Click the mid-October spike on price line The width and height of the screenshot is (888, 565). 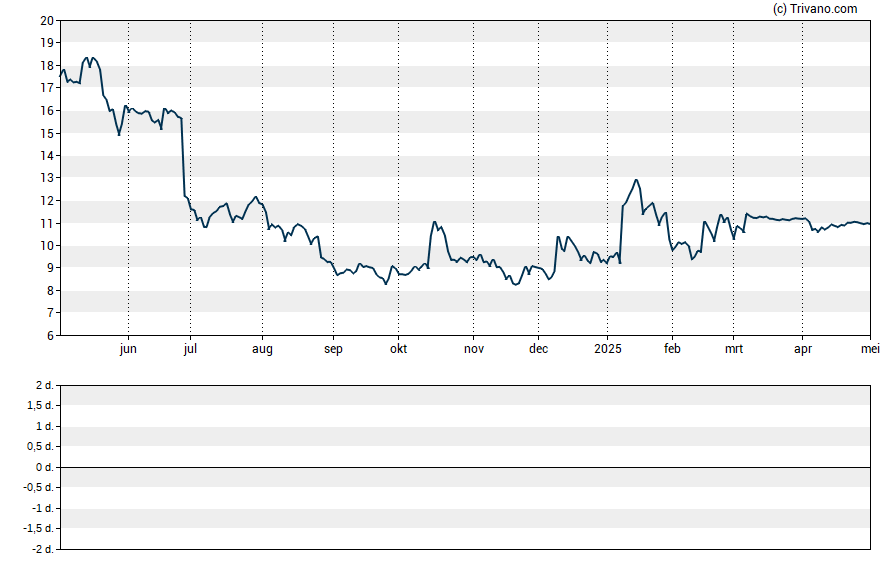[434, 222]
